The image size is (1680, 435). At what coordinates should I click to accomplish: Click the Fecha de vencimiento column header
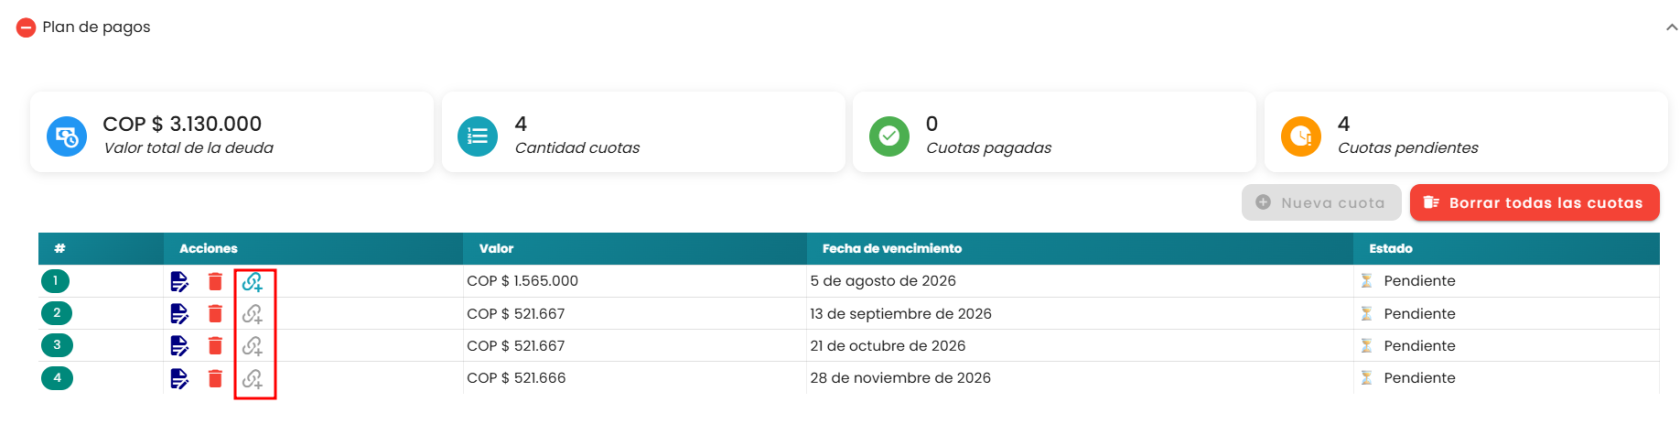(x=892, y=248)
